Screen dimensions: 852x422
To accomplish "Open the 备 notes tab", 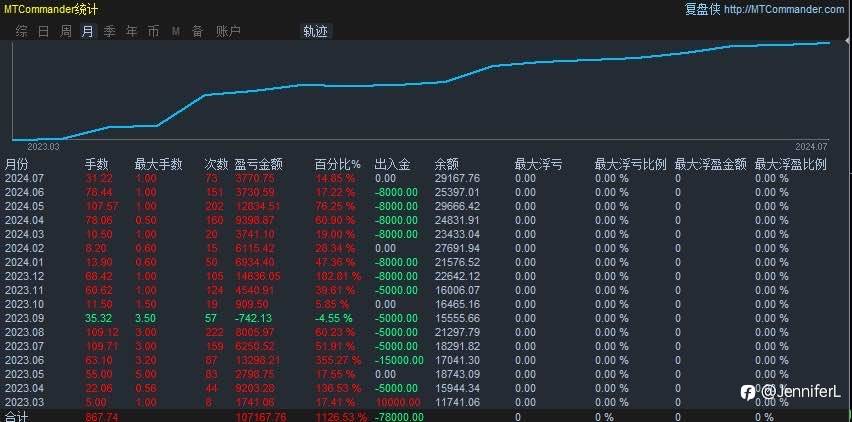I will tap(197, 32).
